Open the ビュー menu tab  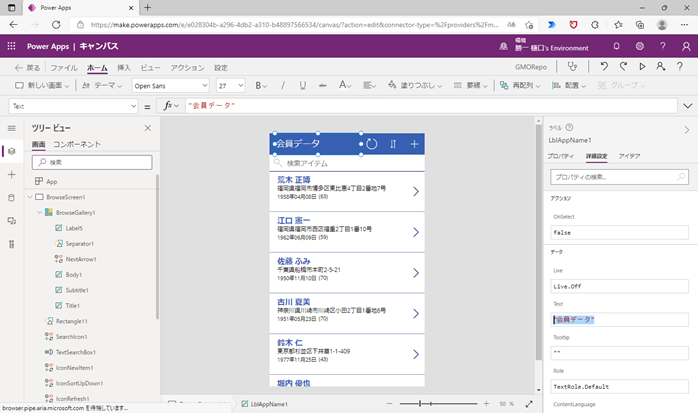pyautogui.click(x=150, y=68)
